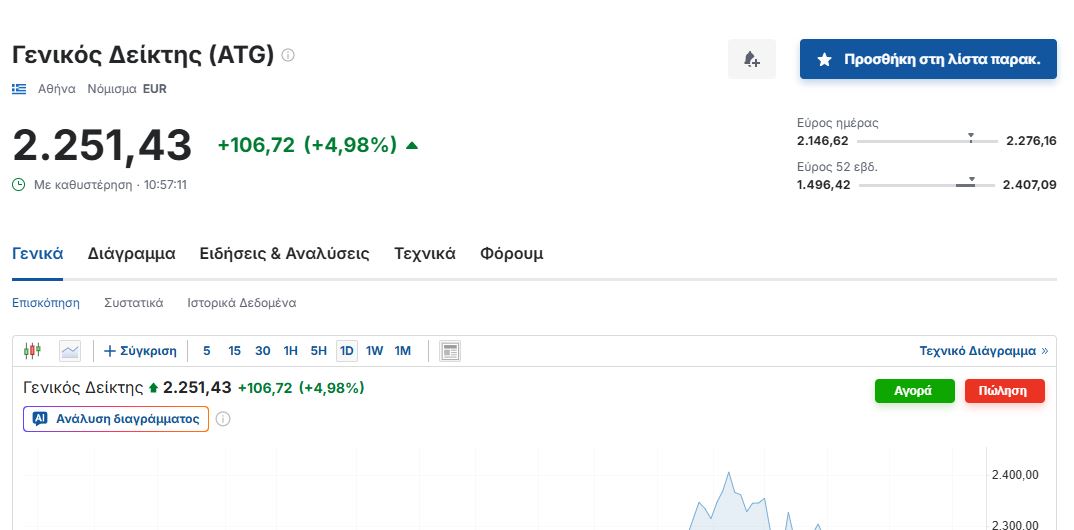Select the 1D chart interval
Screen dimensions: 1074x530
point(347,351)
